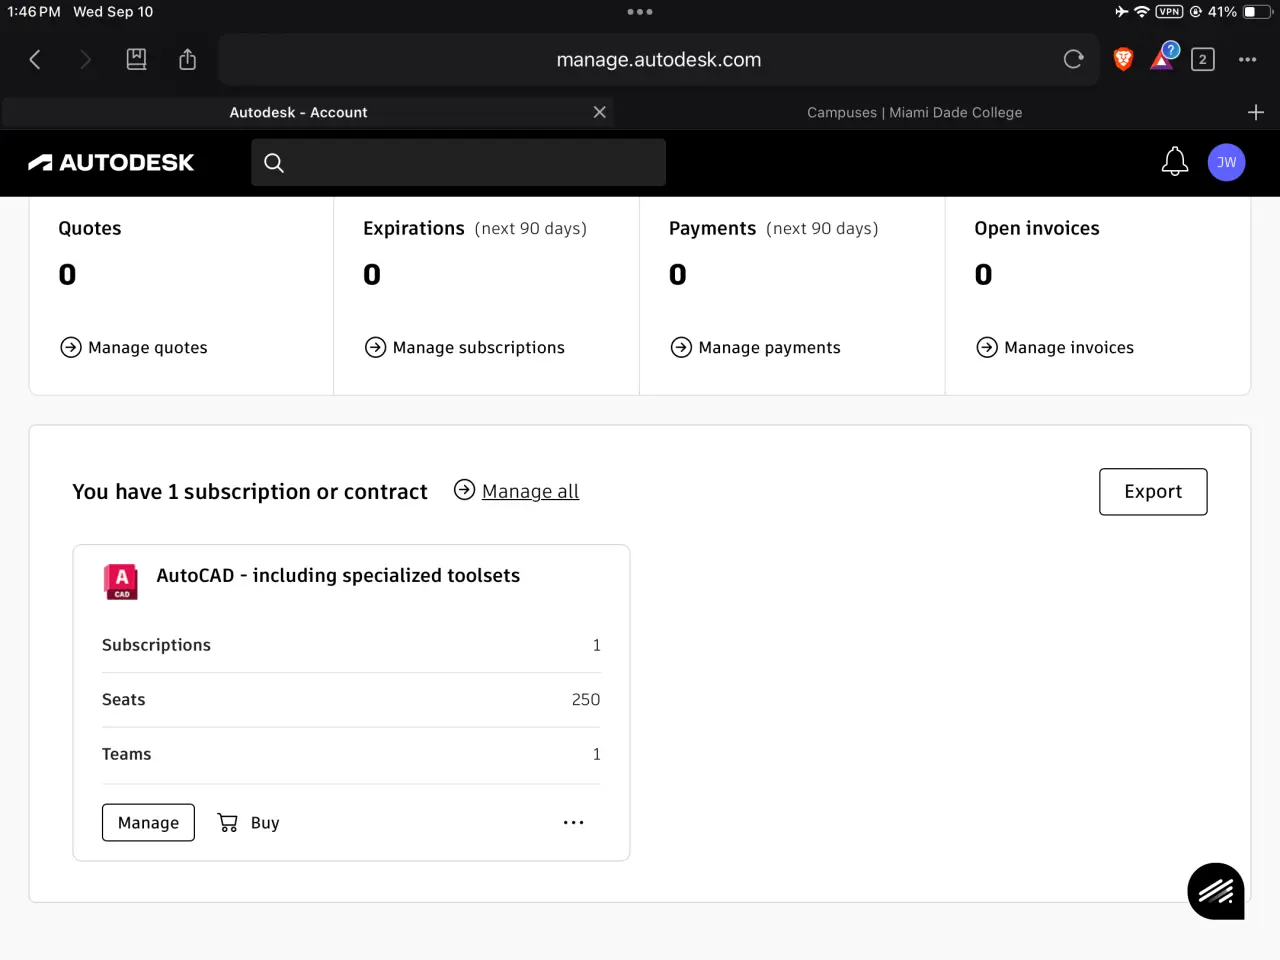
Task: Go back using the browser back arrow
Action: pos(35,60)
